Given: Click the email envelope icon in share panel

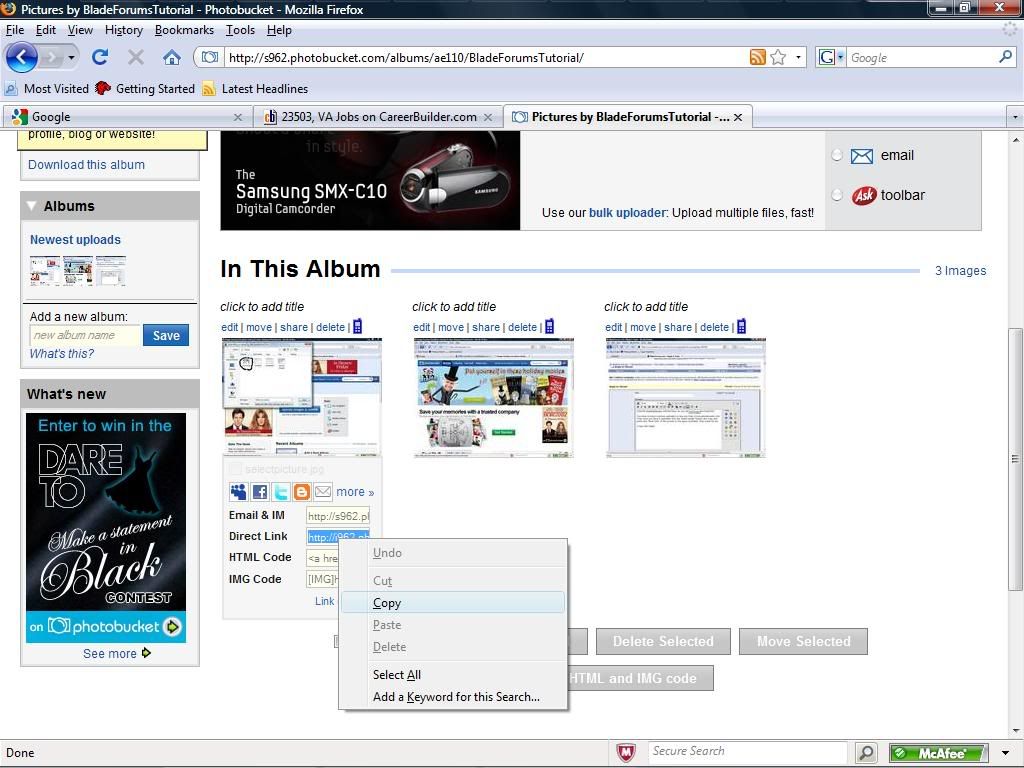Looking at the screenshot, I should pos(862,156).
